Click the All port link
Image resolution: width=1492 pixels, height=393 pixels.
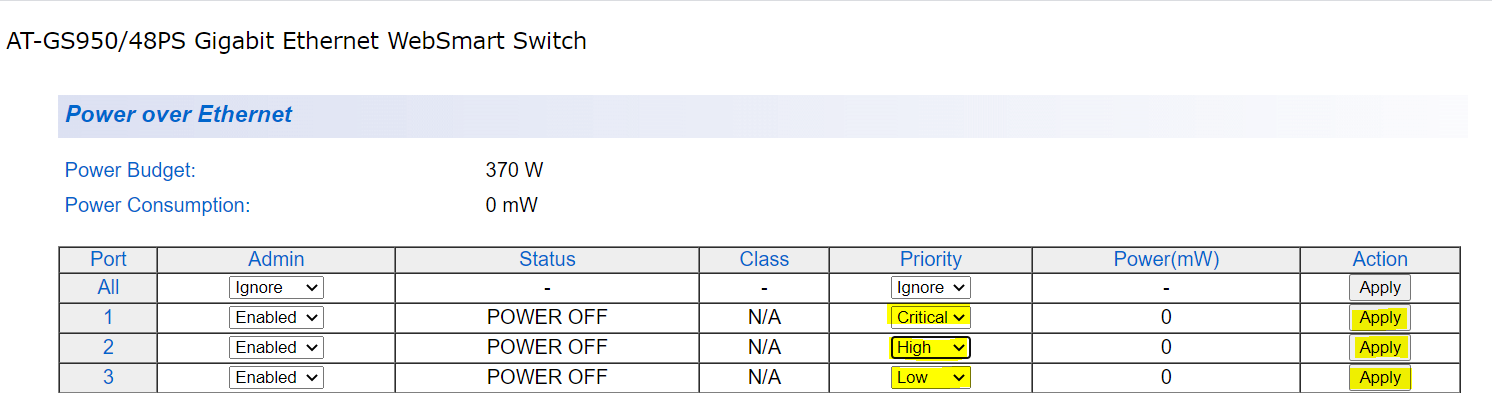[x=108, y=288]
